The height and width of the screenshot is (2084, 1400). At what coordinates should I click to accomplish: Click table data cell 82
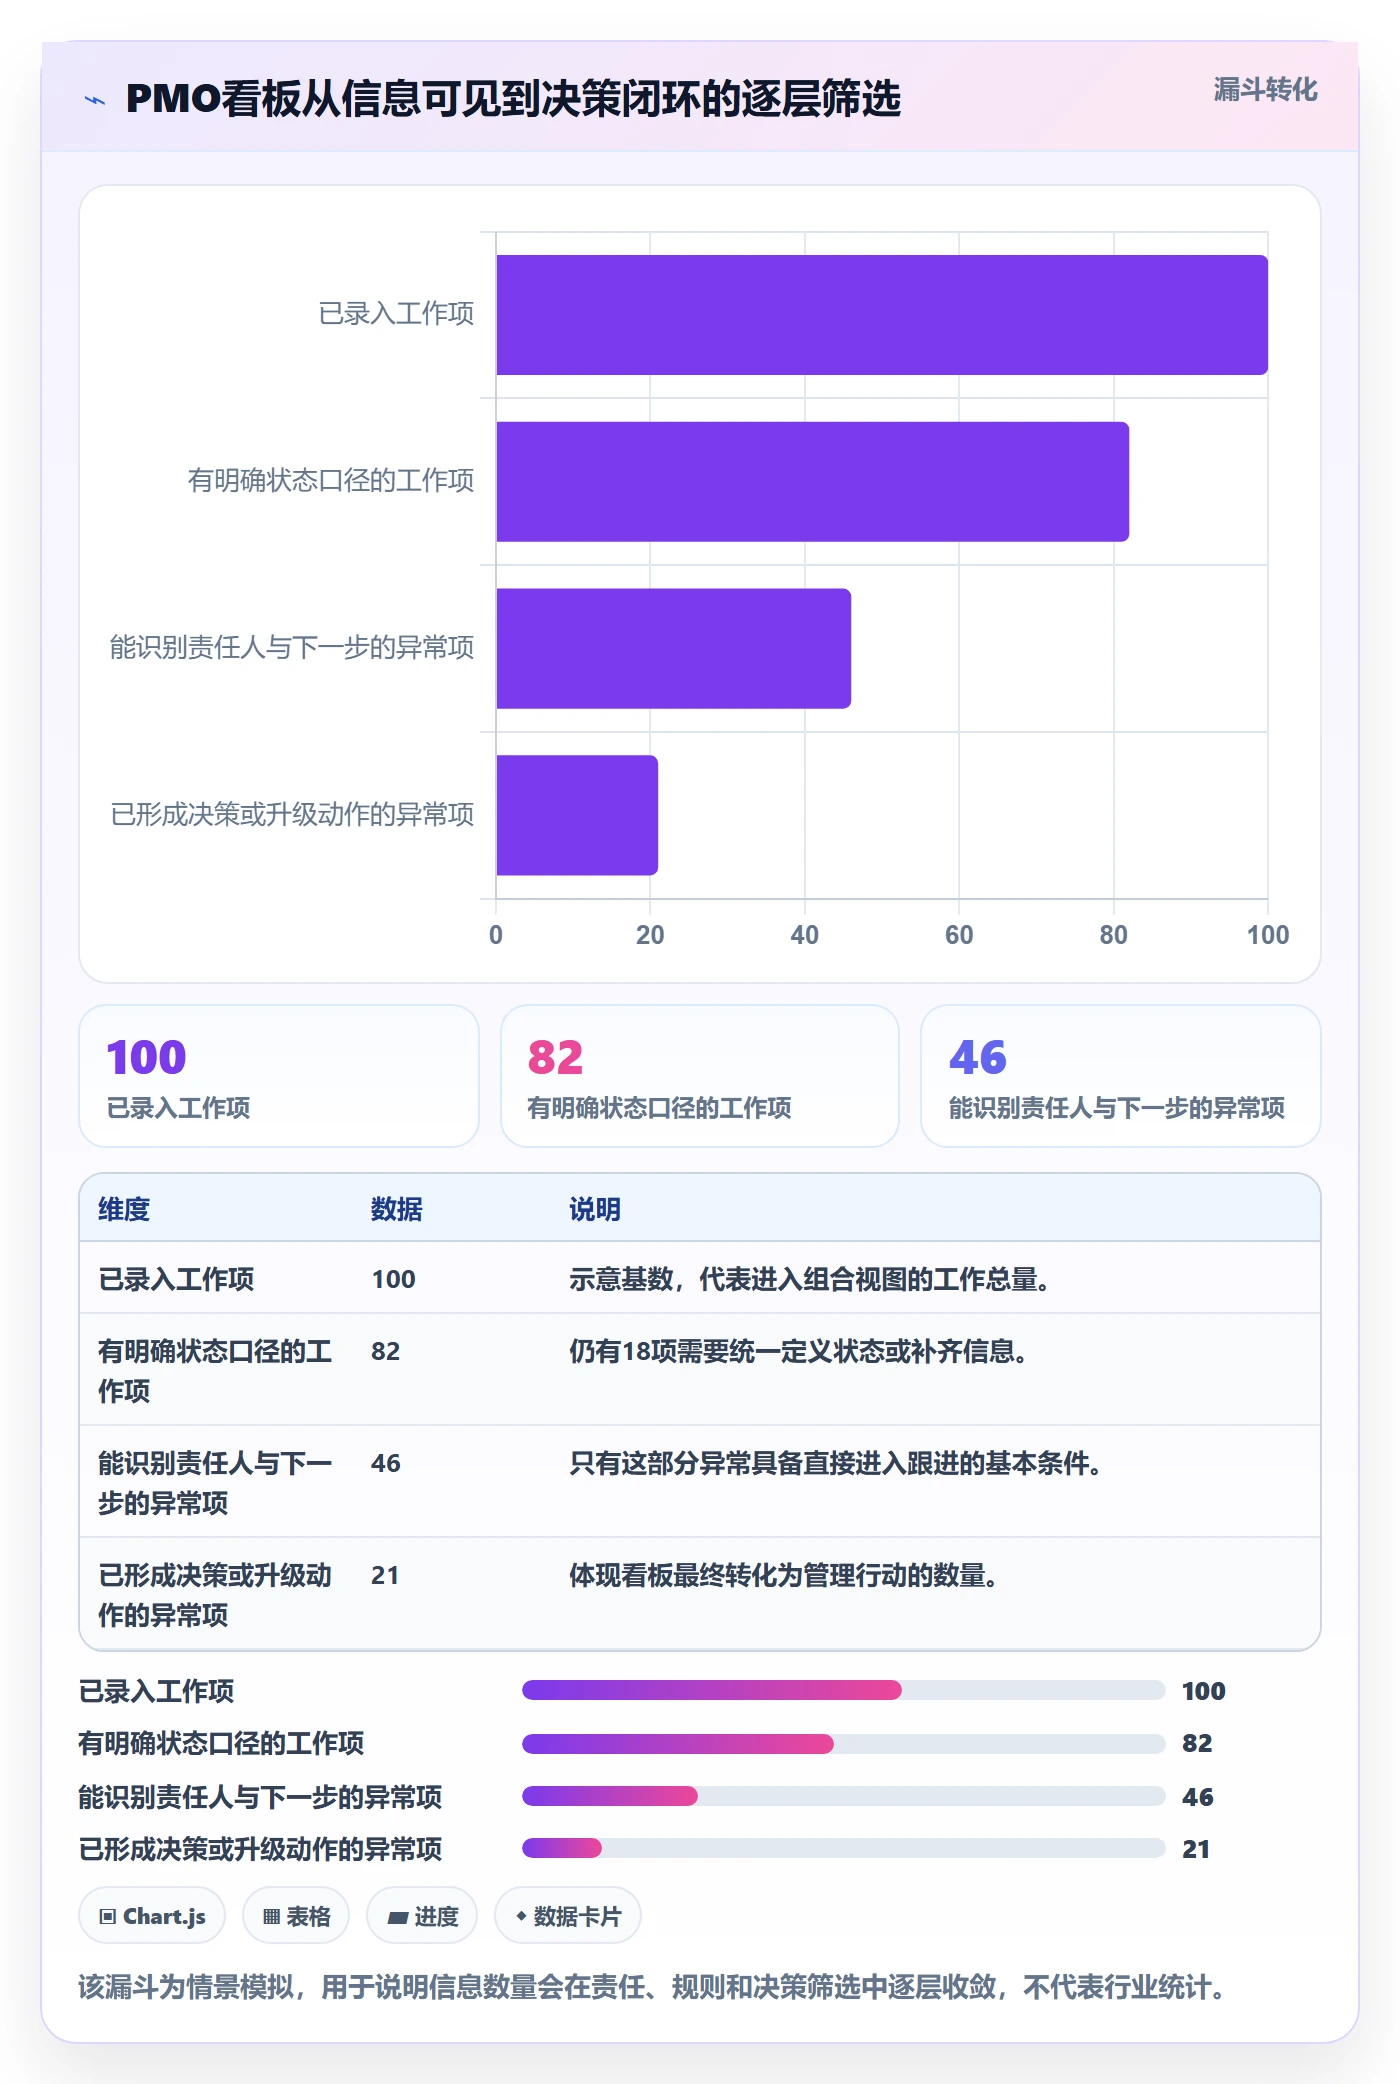click(385, 1351)
